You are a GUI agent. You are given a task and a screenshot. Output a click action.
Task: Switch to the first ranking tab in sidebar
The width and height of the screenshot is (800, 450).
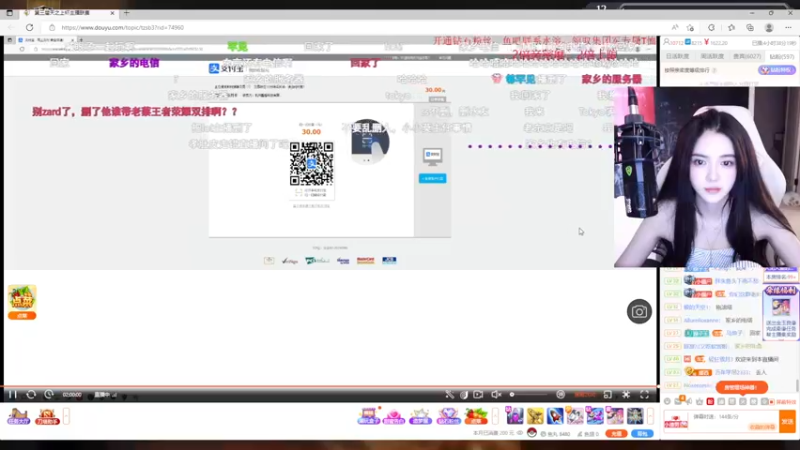pos(678,56)
